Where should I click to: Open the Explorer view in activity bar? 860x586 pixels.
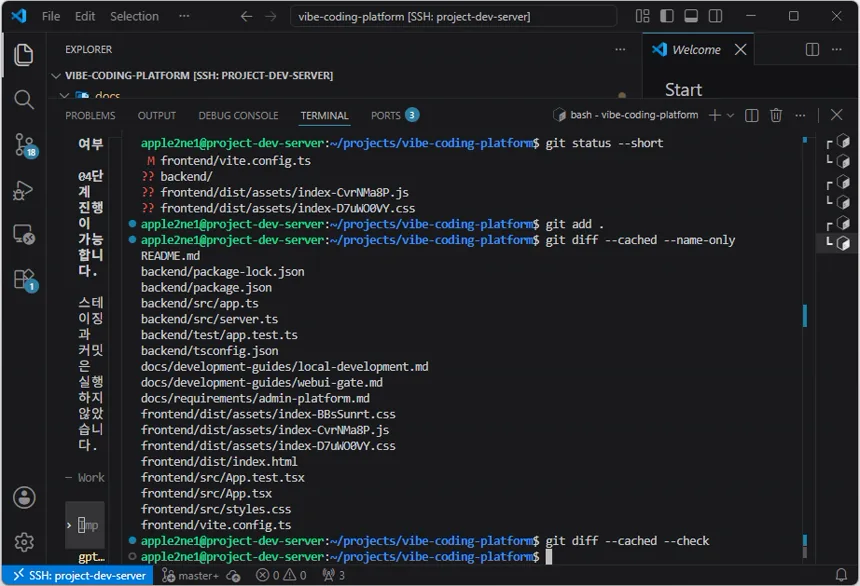point(24,55)
